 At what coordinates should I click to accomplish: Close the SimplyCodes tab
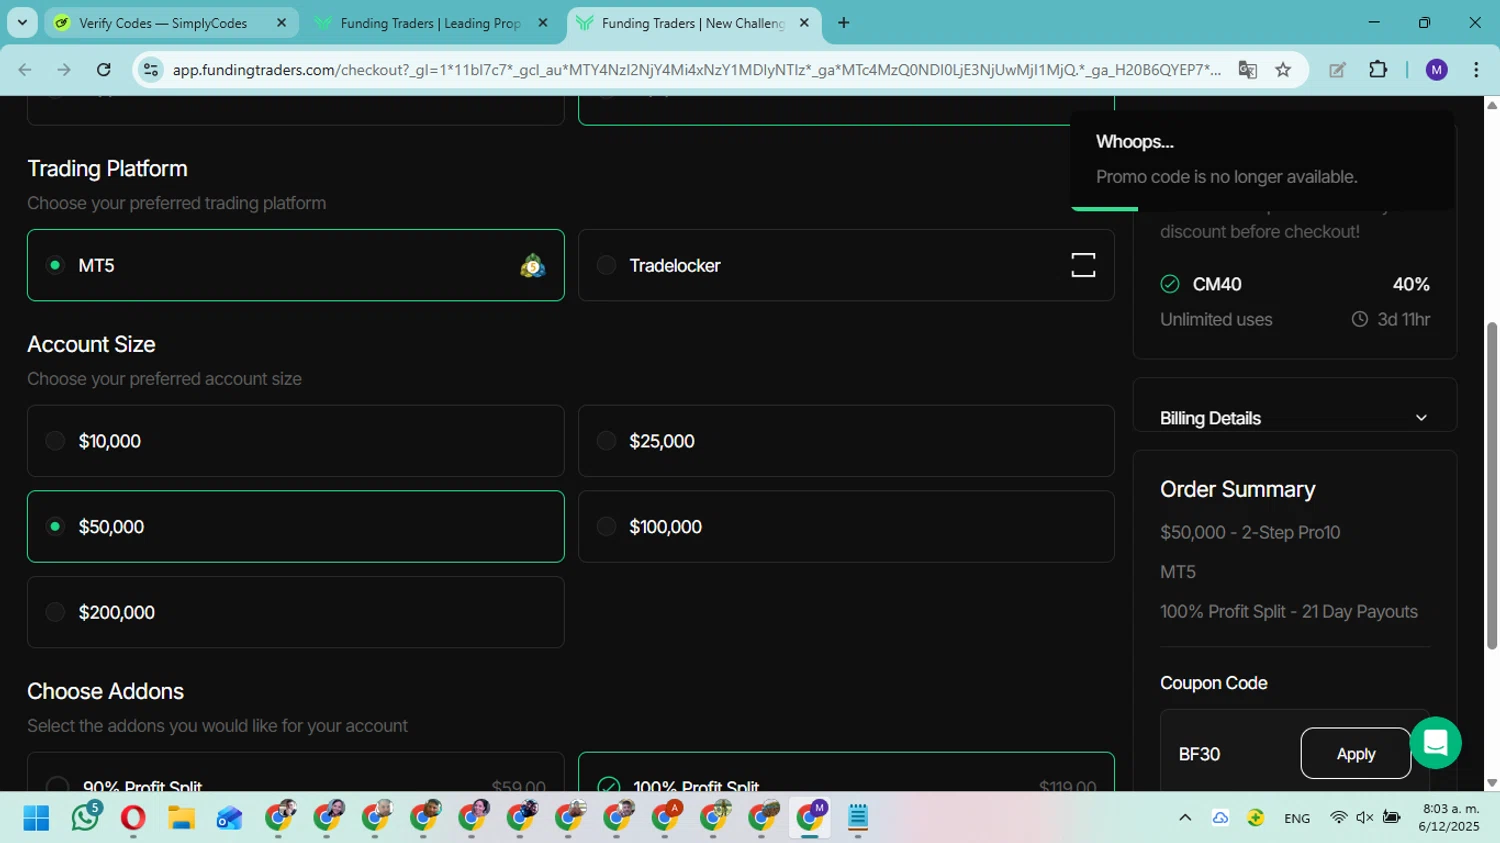tap(281, 23)
